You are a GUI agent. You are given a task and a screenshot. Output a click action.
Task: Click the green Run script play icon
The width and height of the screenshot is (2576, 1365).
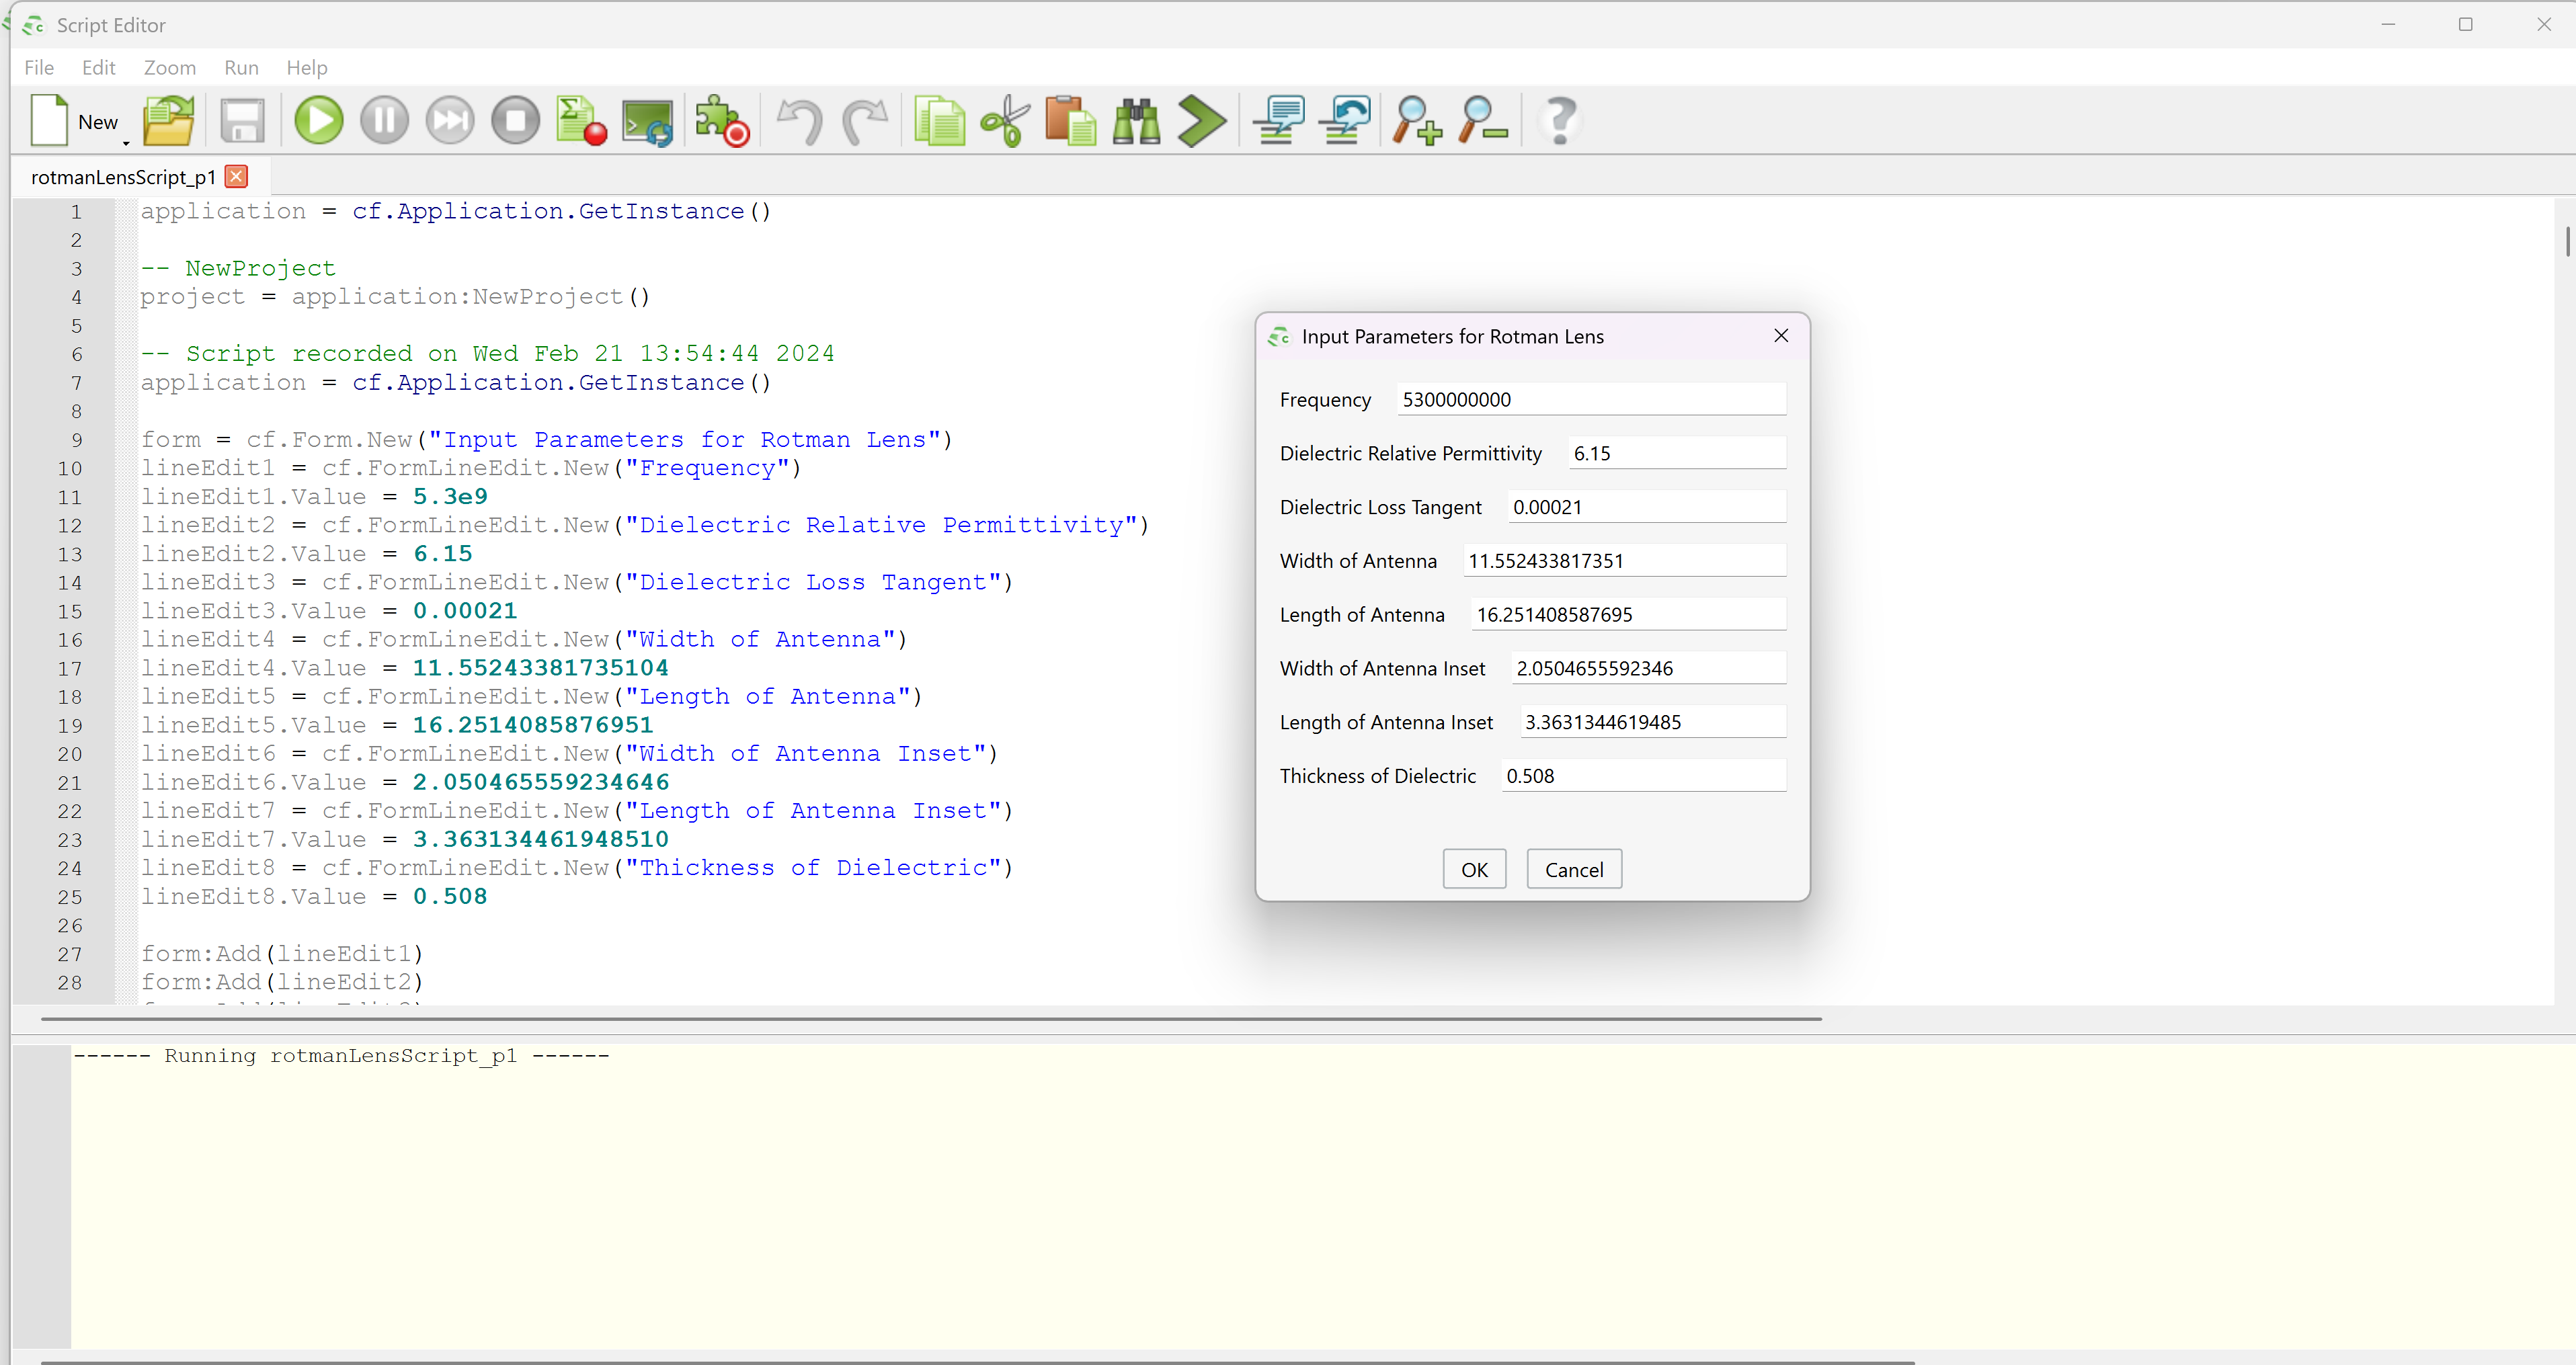[318, 121]
